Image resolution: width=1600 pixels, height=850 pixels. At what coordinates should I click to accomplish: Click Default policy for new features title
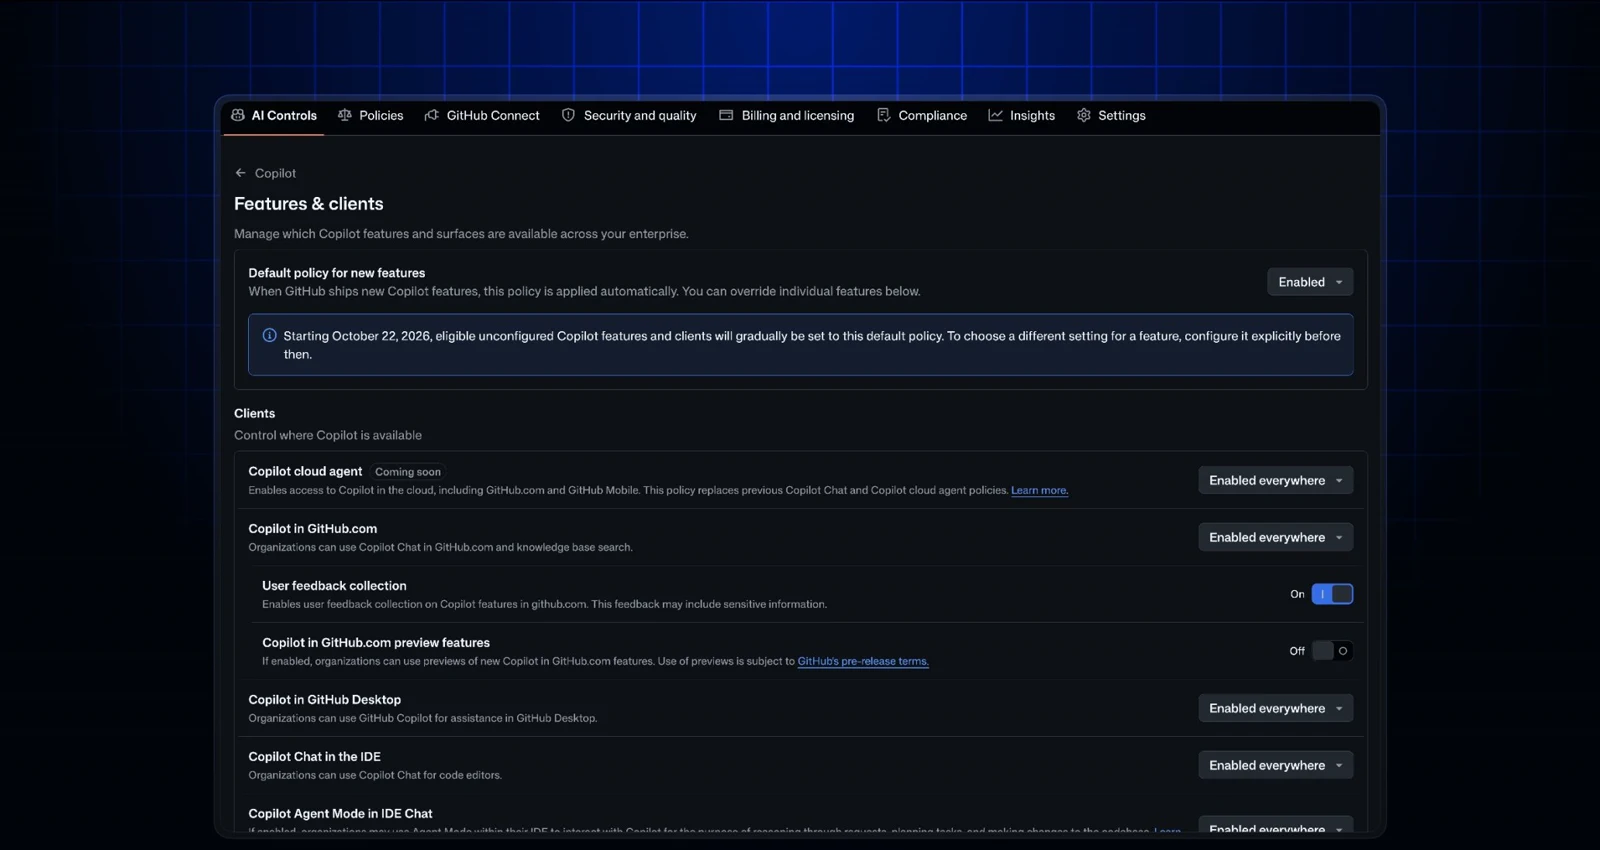337,273
